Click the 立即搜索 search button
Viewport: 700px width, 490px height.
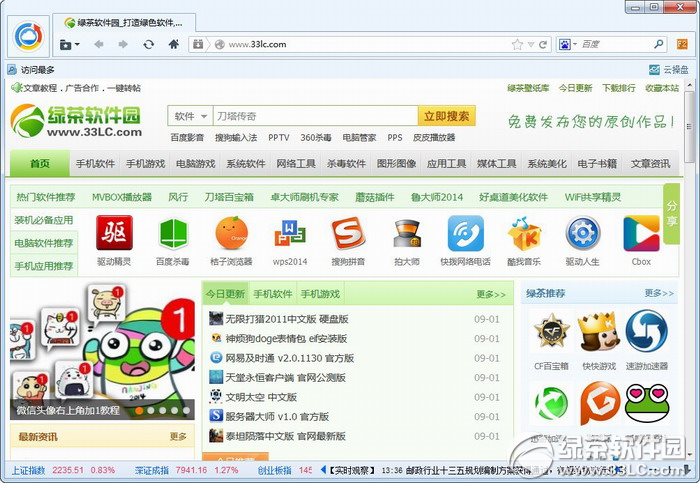(x=446, y=116)
